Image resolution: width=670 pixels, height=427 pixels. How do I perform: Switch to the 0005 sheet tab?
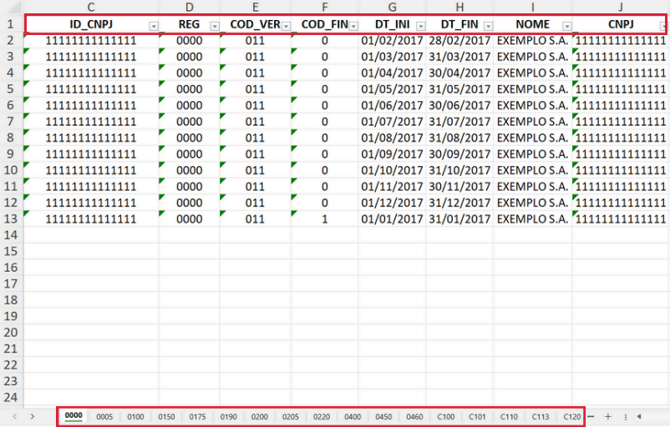click(x=105, y=415)
